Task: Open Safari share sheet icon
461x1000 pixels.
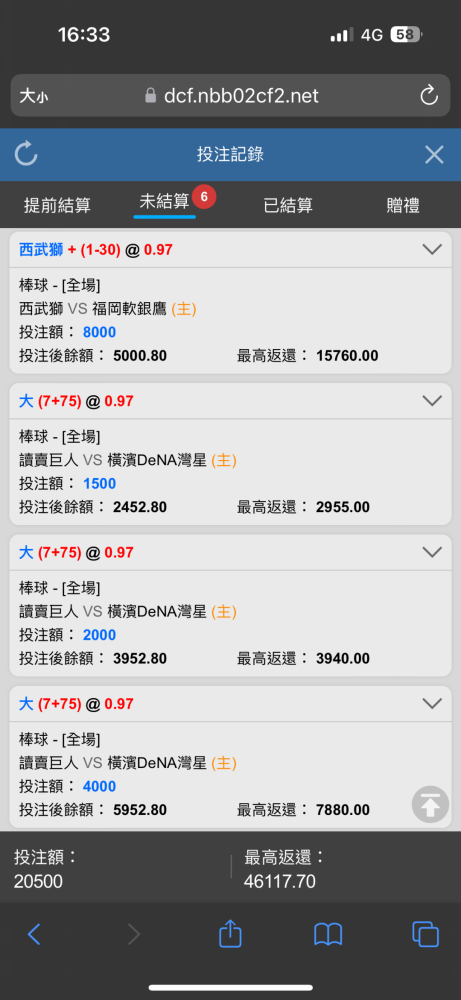Action: click(230, 934)
